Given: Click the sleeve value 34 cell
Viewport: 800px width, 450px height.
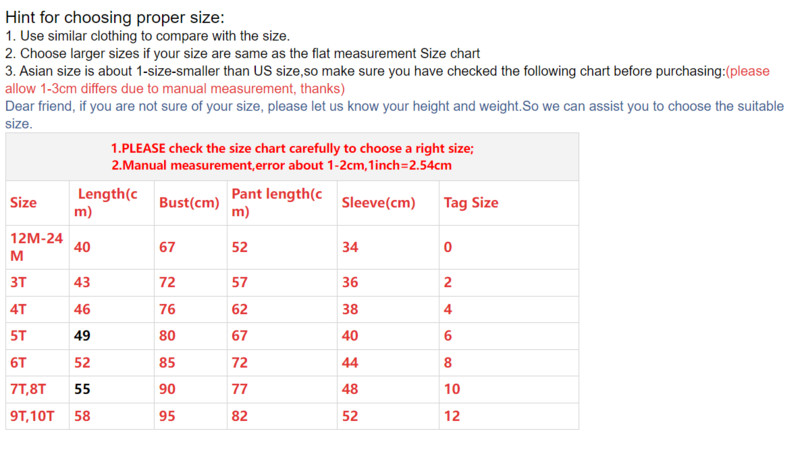Looking at the screenshot, I should point(350,247).
